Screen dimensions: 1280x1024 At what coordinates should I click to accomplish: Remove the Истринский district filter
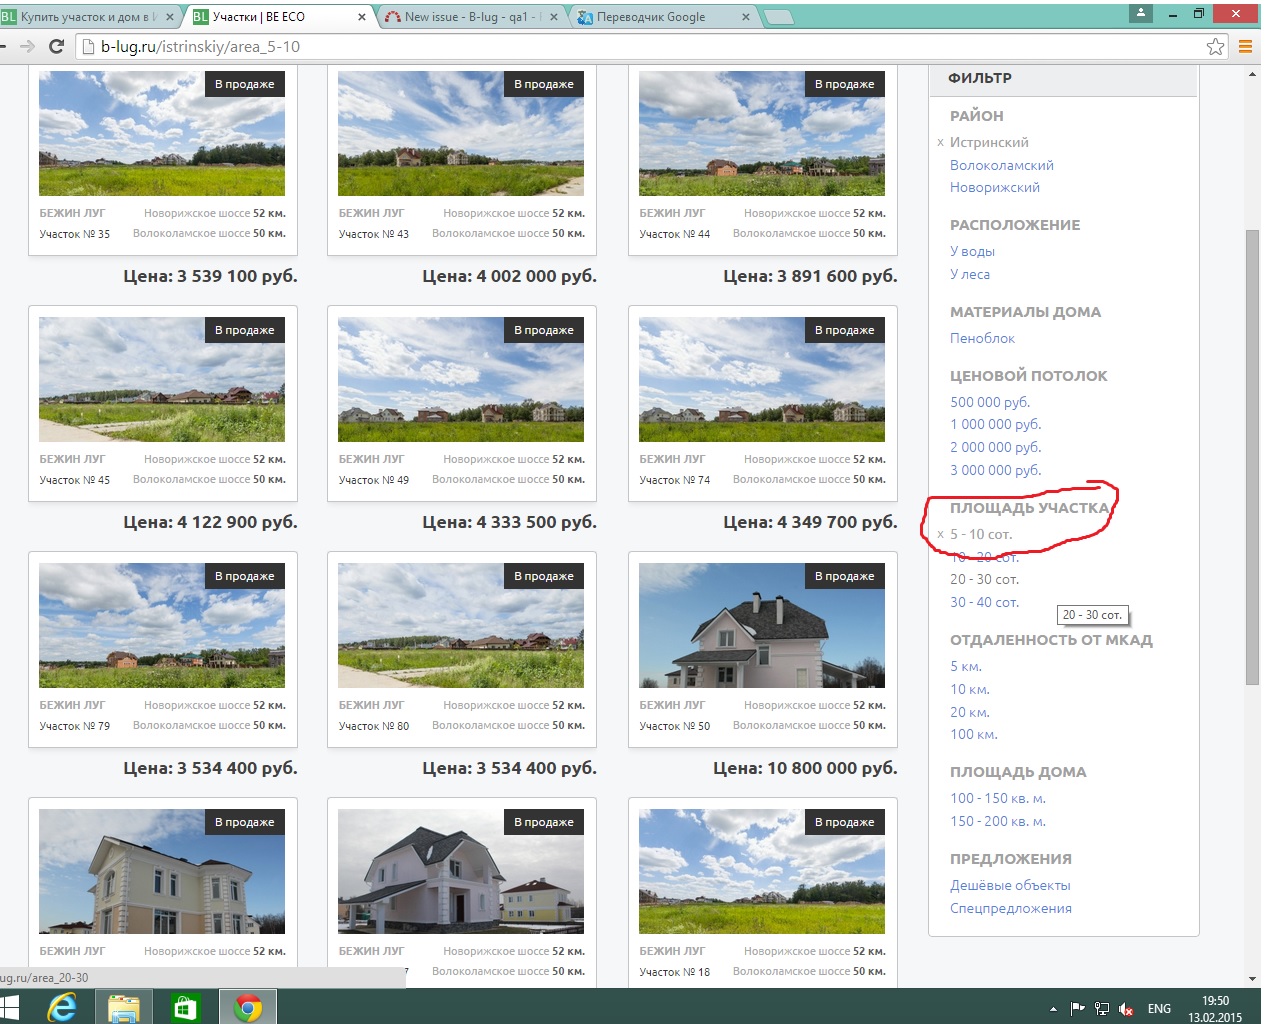940,143
